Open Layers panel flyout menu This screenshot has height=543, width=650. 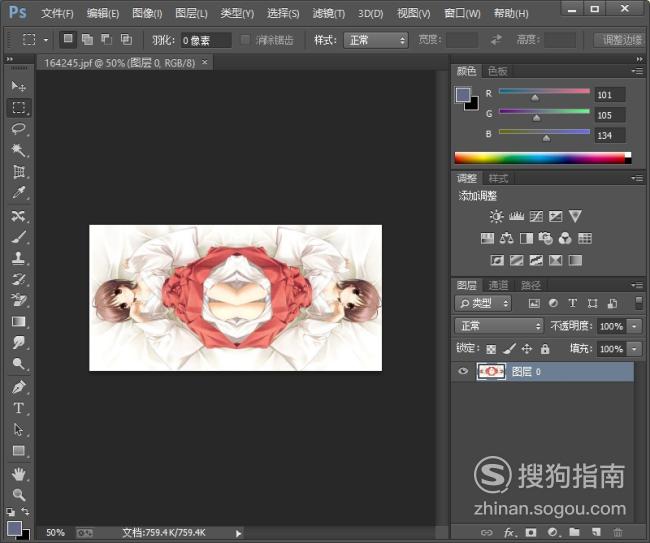(x=638, y=285)
